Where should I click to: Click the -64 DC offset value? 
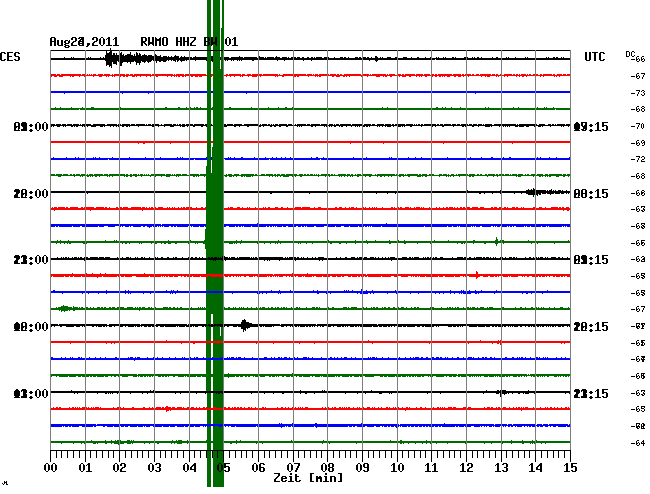click(x=638, y=443)
